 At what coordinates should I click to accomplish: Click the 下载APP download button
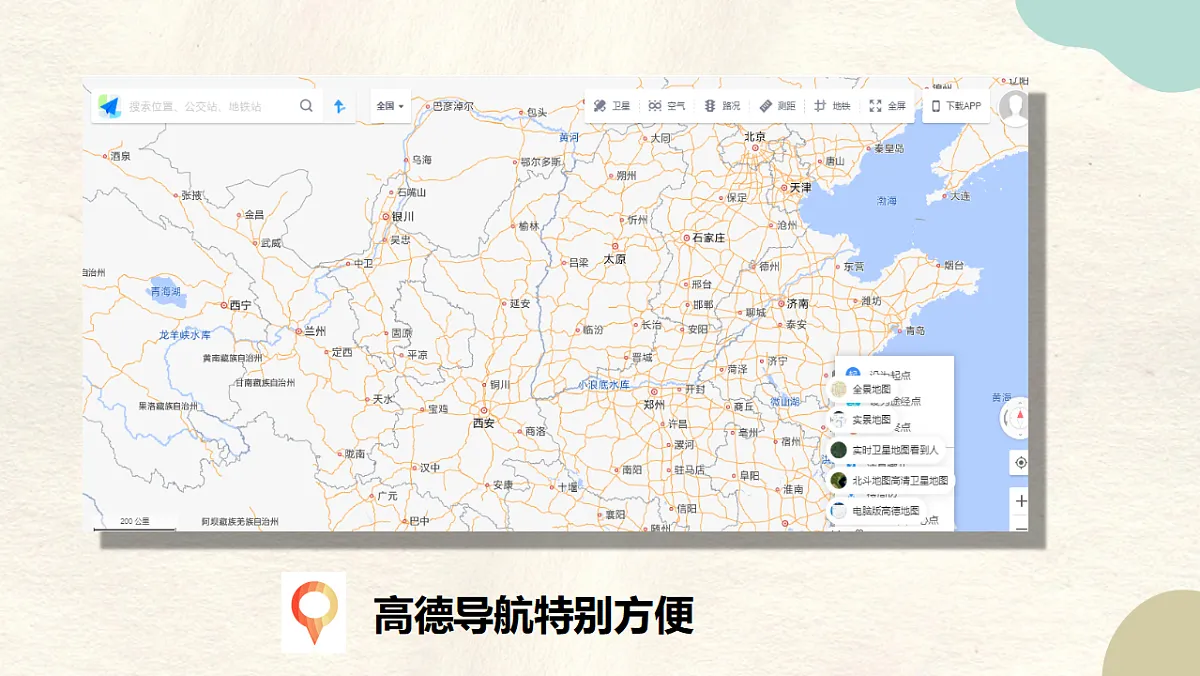956,106
